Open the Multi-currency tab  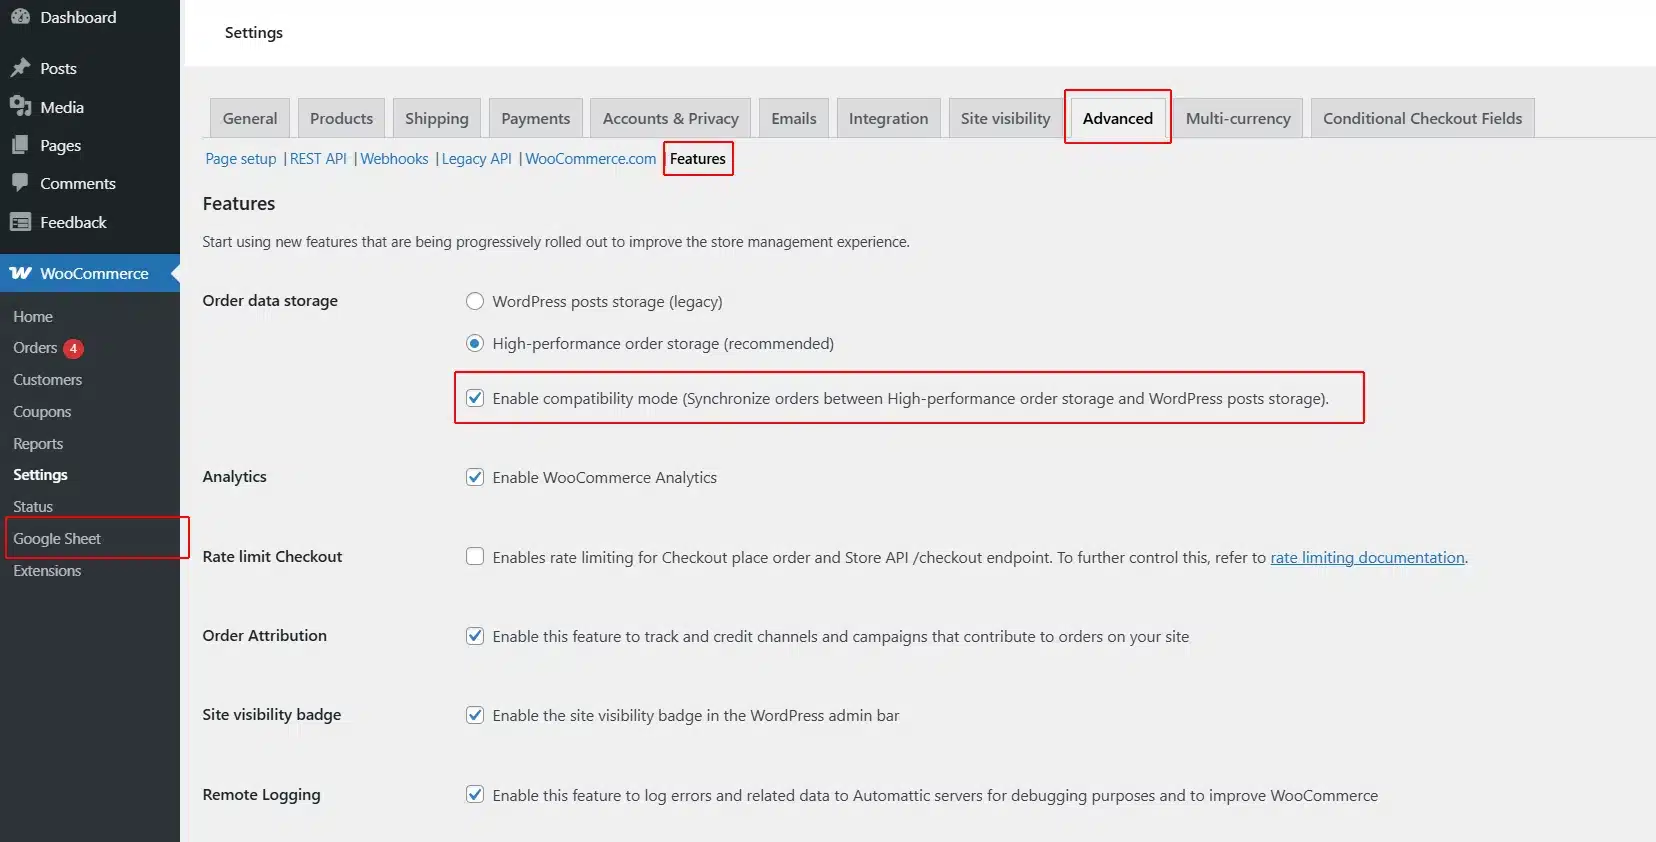tap(1237, 118)
